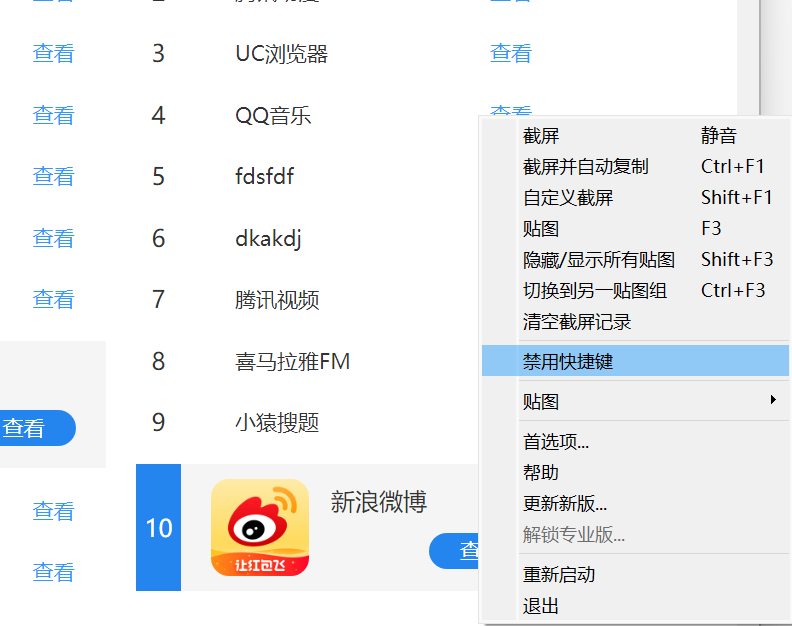Click 清空截屏记录 menu entry
Screen dimensions: 792x626
[x=635, y=322]
